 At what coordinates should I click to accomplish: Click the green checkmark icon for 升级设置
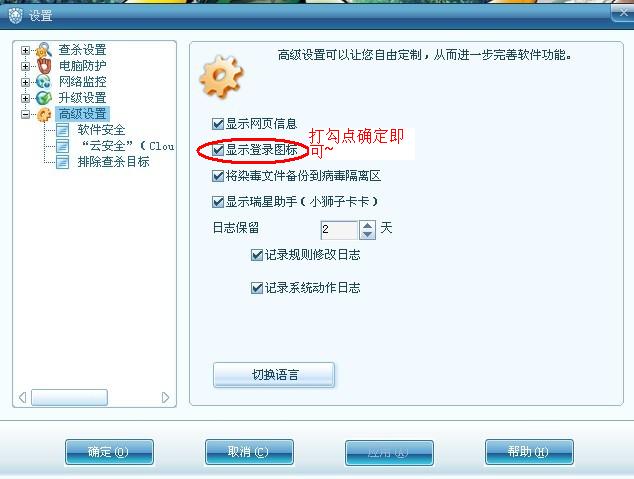pos(43,98)
